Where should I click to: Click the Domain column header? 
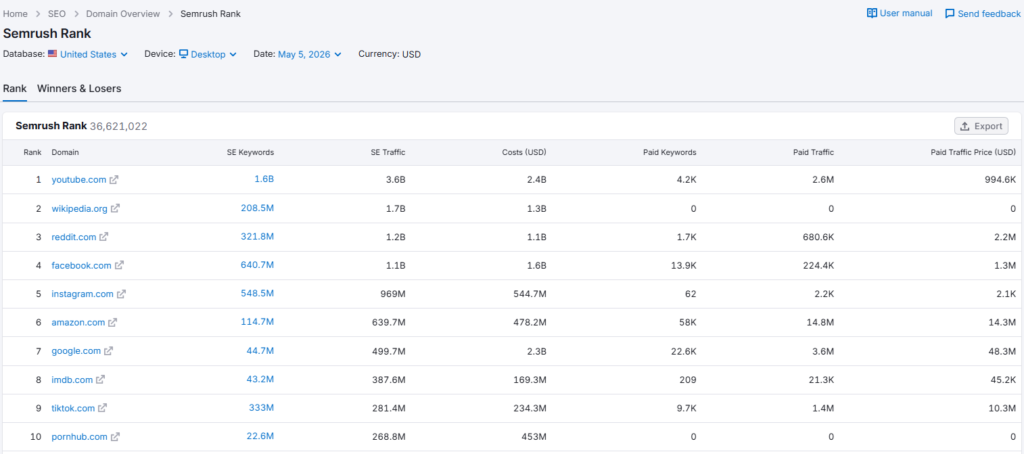coord(65,152)
